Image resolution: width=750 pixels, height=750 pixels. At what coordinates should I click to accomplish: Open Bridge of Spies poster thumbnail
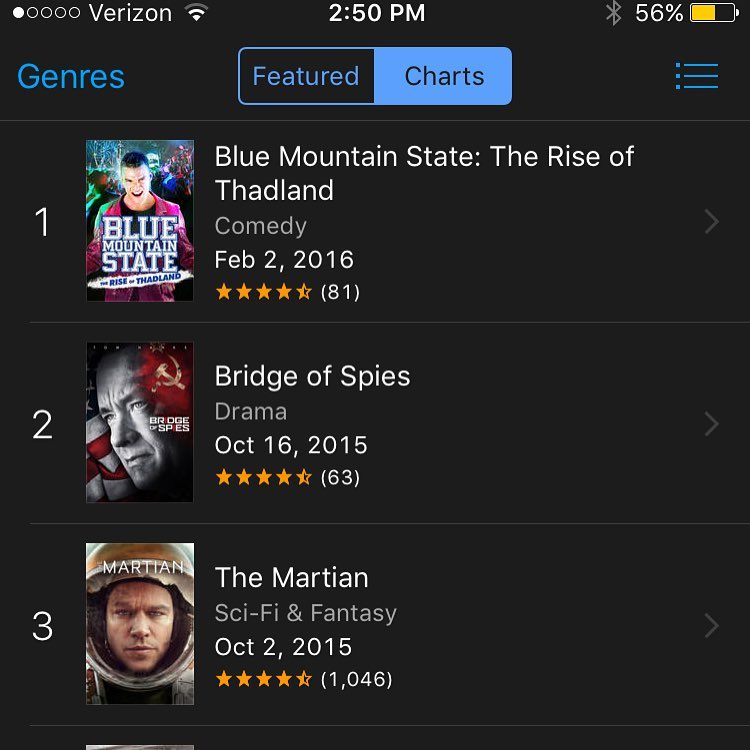click(x=140, y=422)
